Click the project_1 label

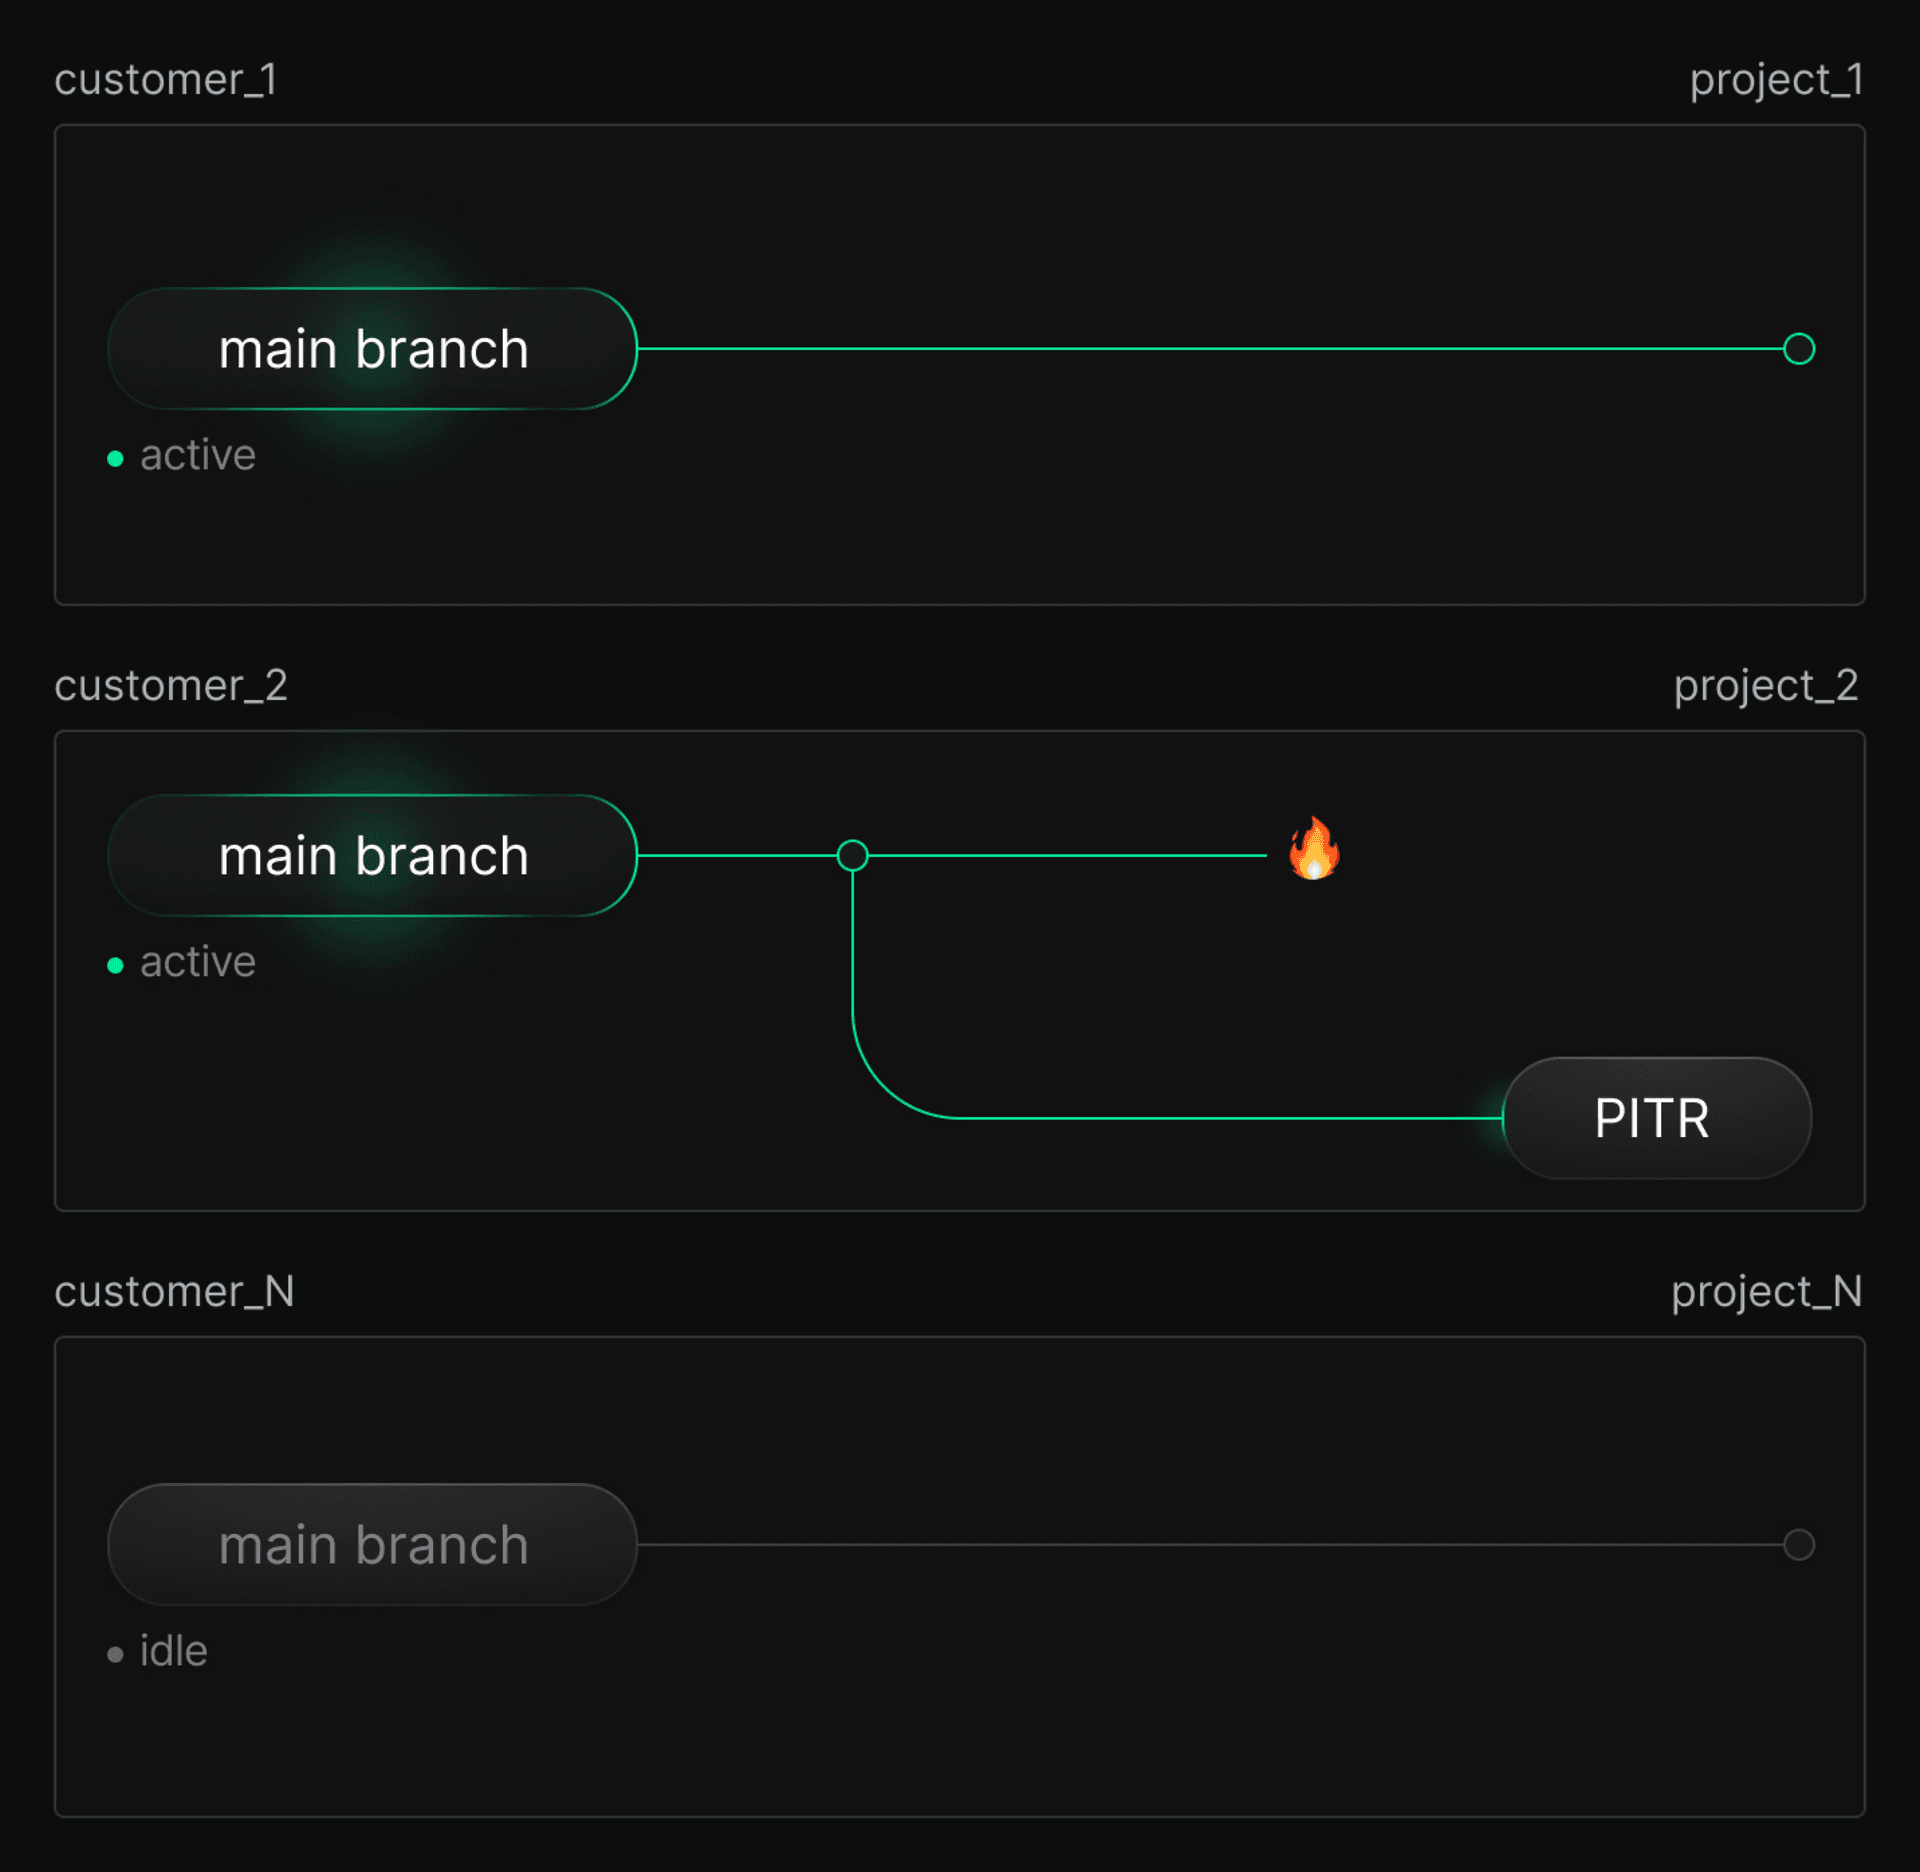click(1776, 80)
